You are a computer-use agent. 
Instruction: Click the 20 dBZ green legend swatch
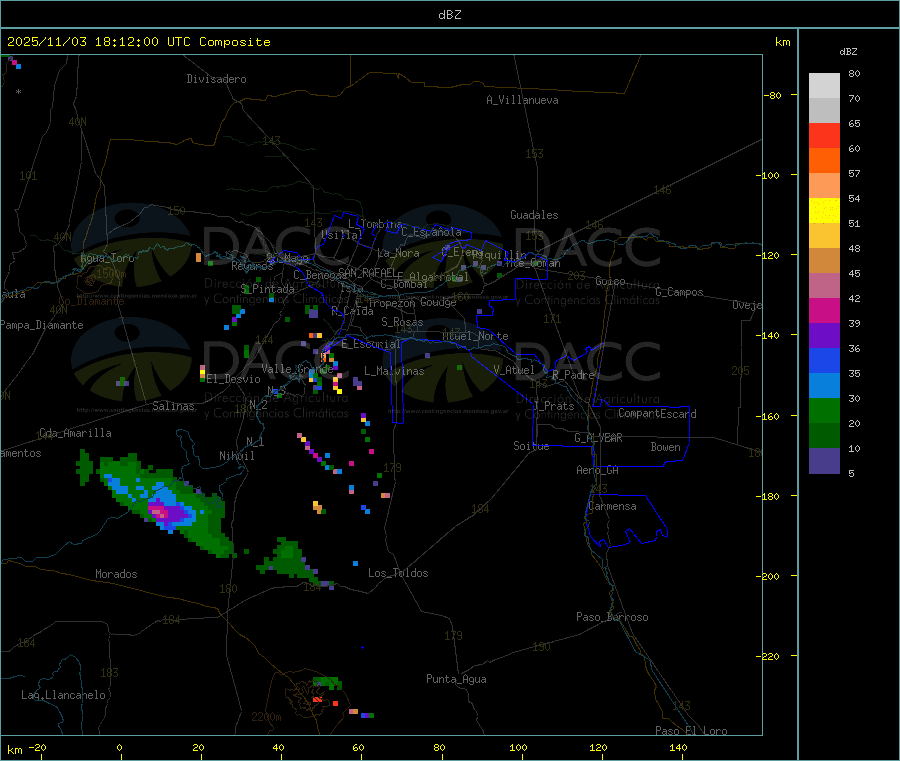point(824,436)
